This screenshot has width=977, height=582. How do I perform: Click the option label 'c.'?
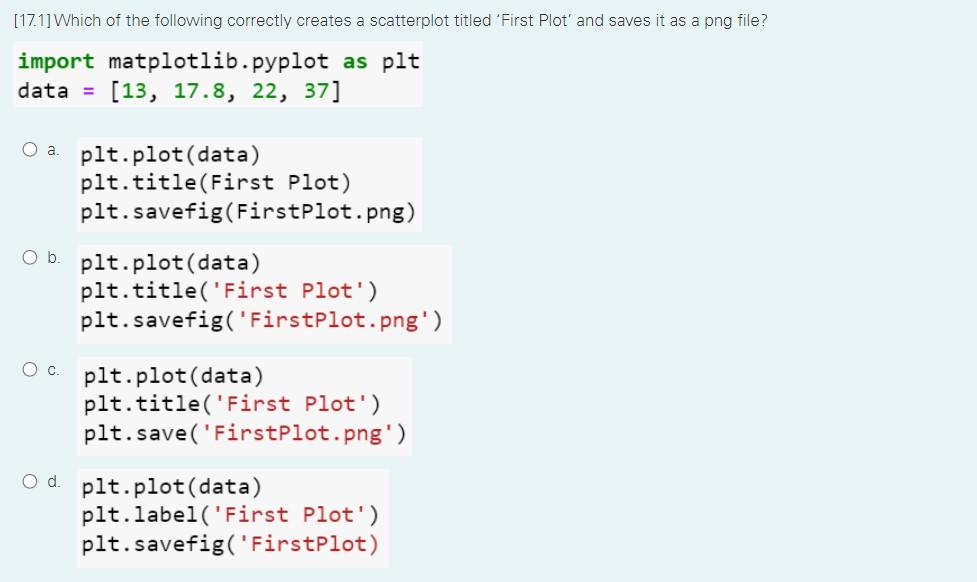click(x=51, y=368)
